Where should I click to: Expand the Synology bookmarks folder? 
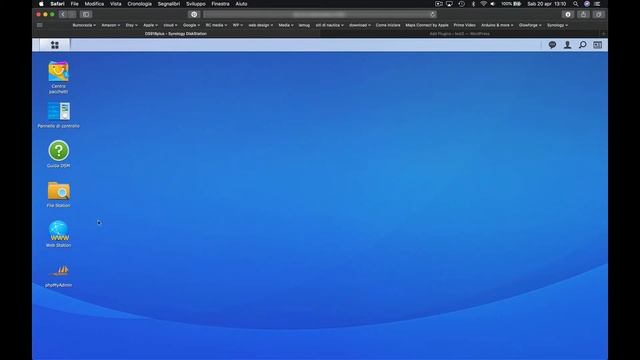tap(557, 25)
